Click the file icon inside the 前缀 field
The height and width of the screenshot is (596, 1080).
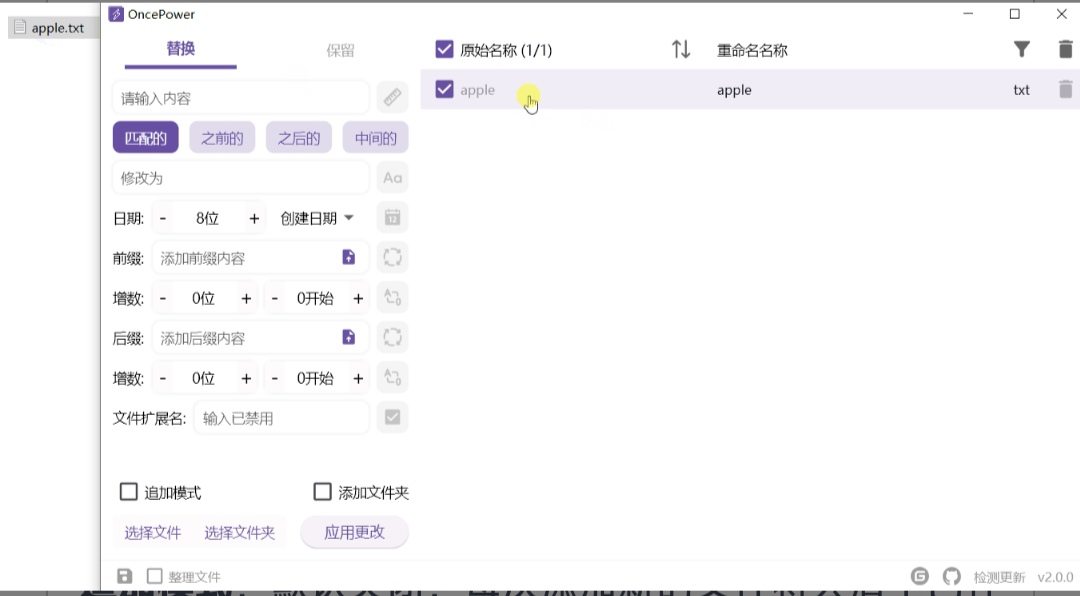(x=348, y=258)
